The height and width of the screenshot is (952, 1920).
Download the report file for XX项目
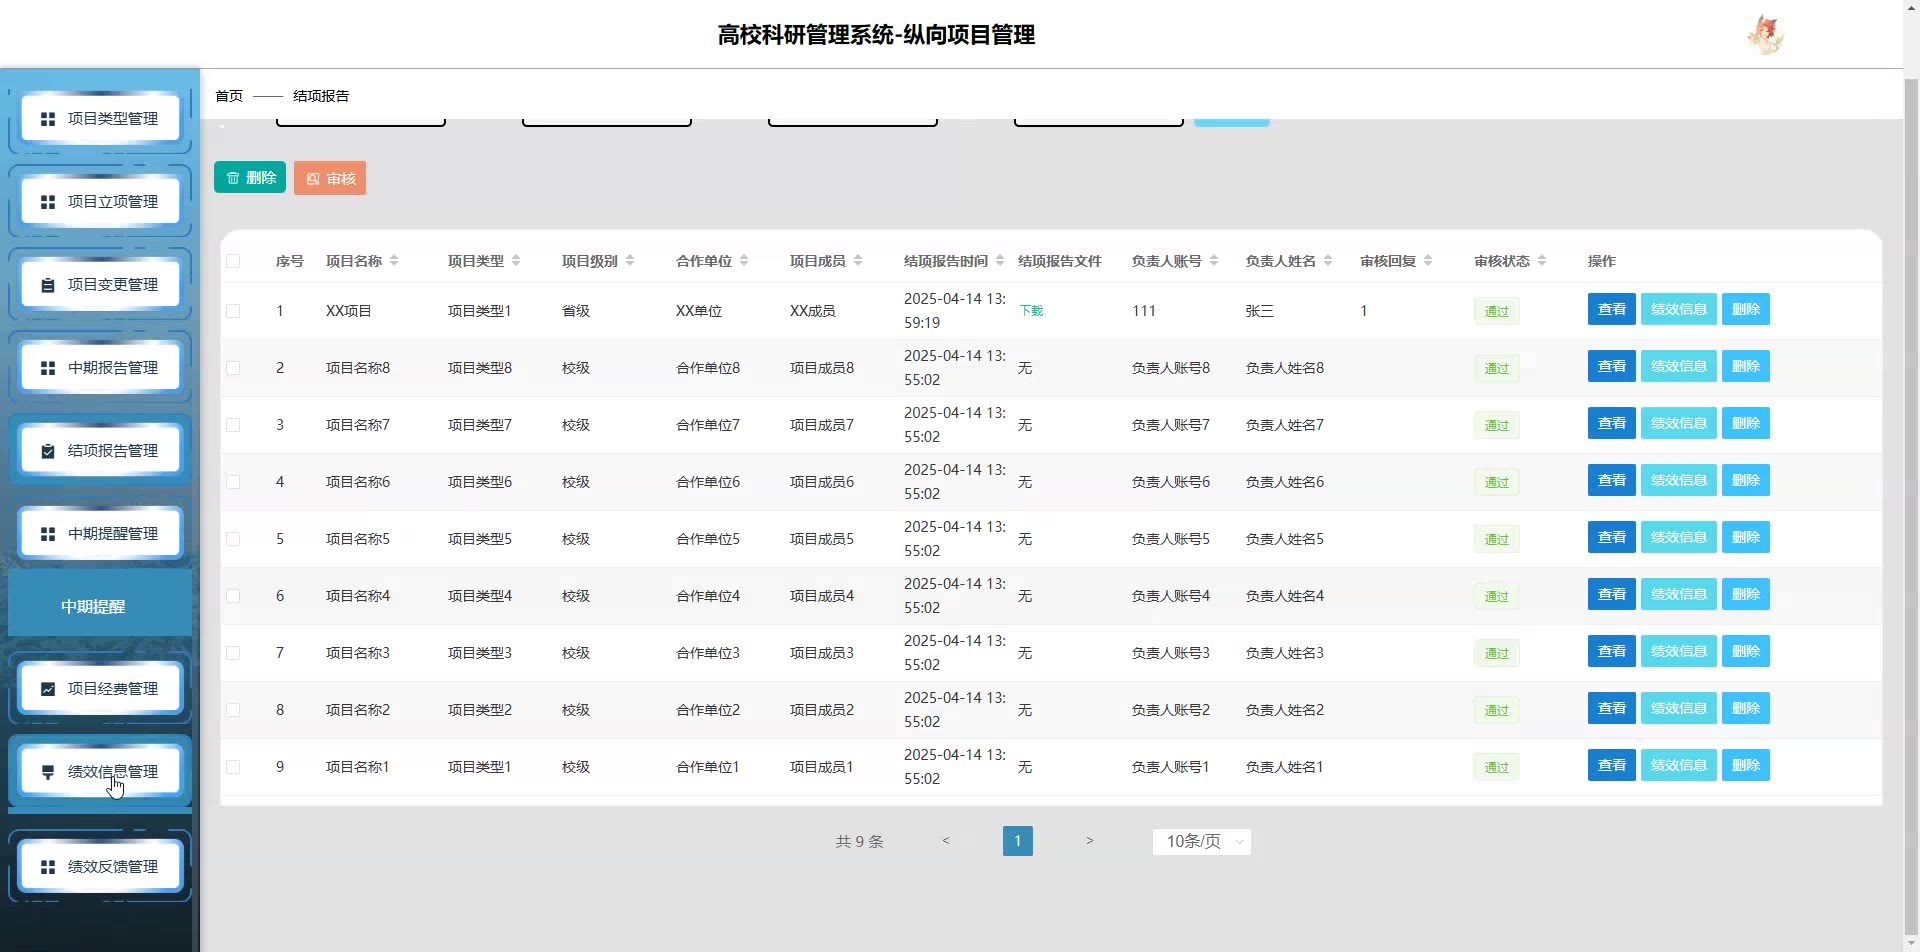[x=1031, y=311]
